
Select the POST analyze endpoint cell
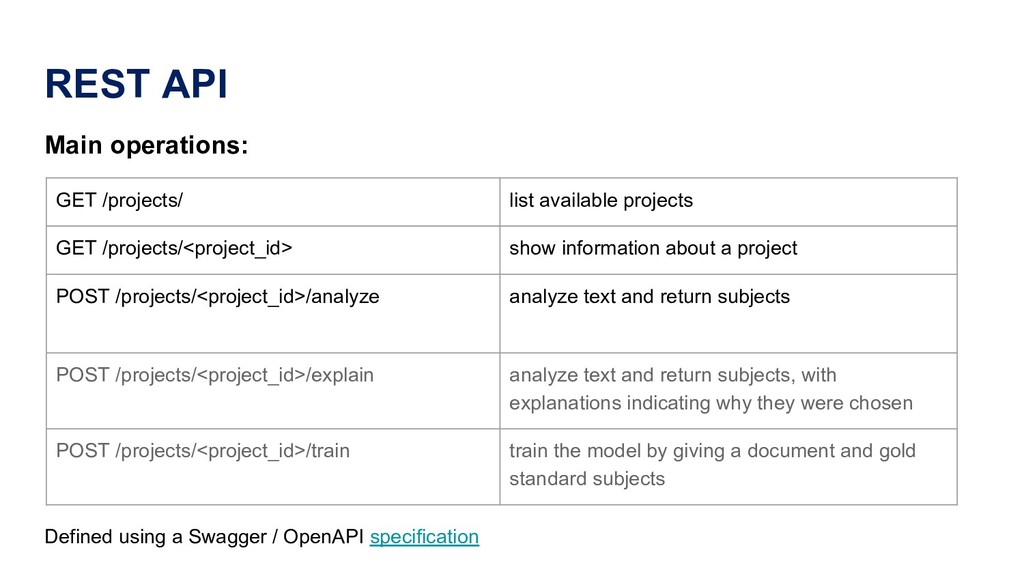pyautogui.click(x=218, y=297)
